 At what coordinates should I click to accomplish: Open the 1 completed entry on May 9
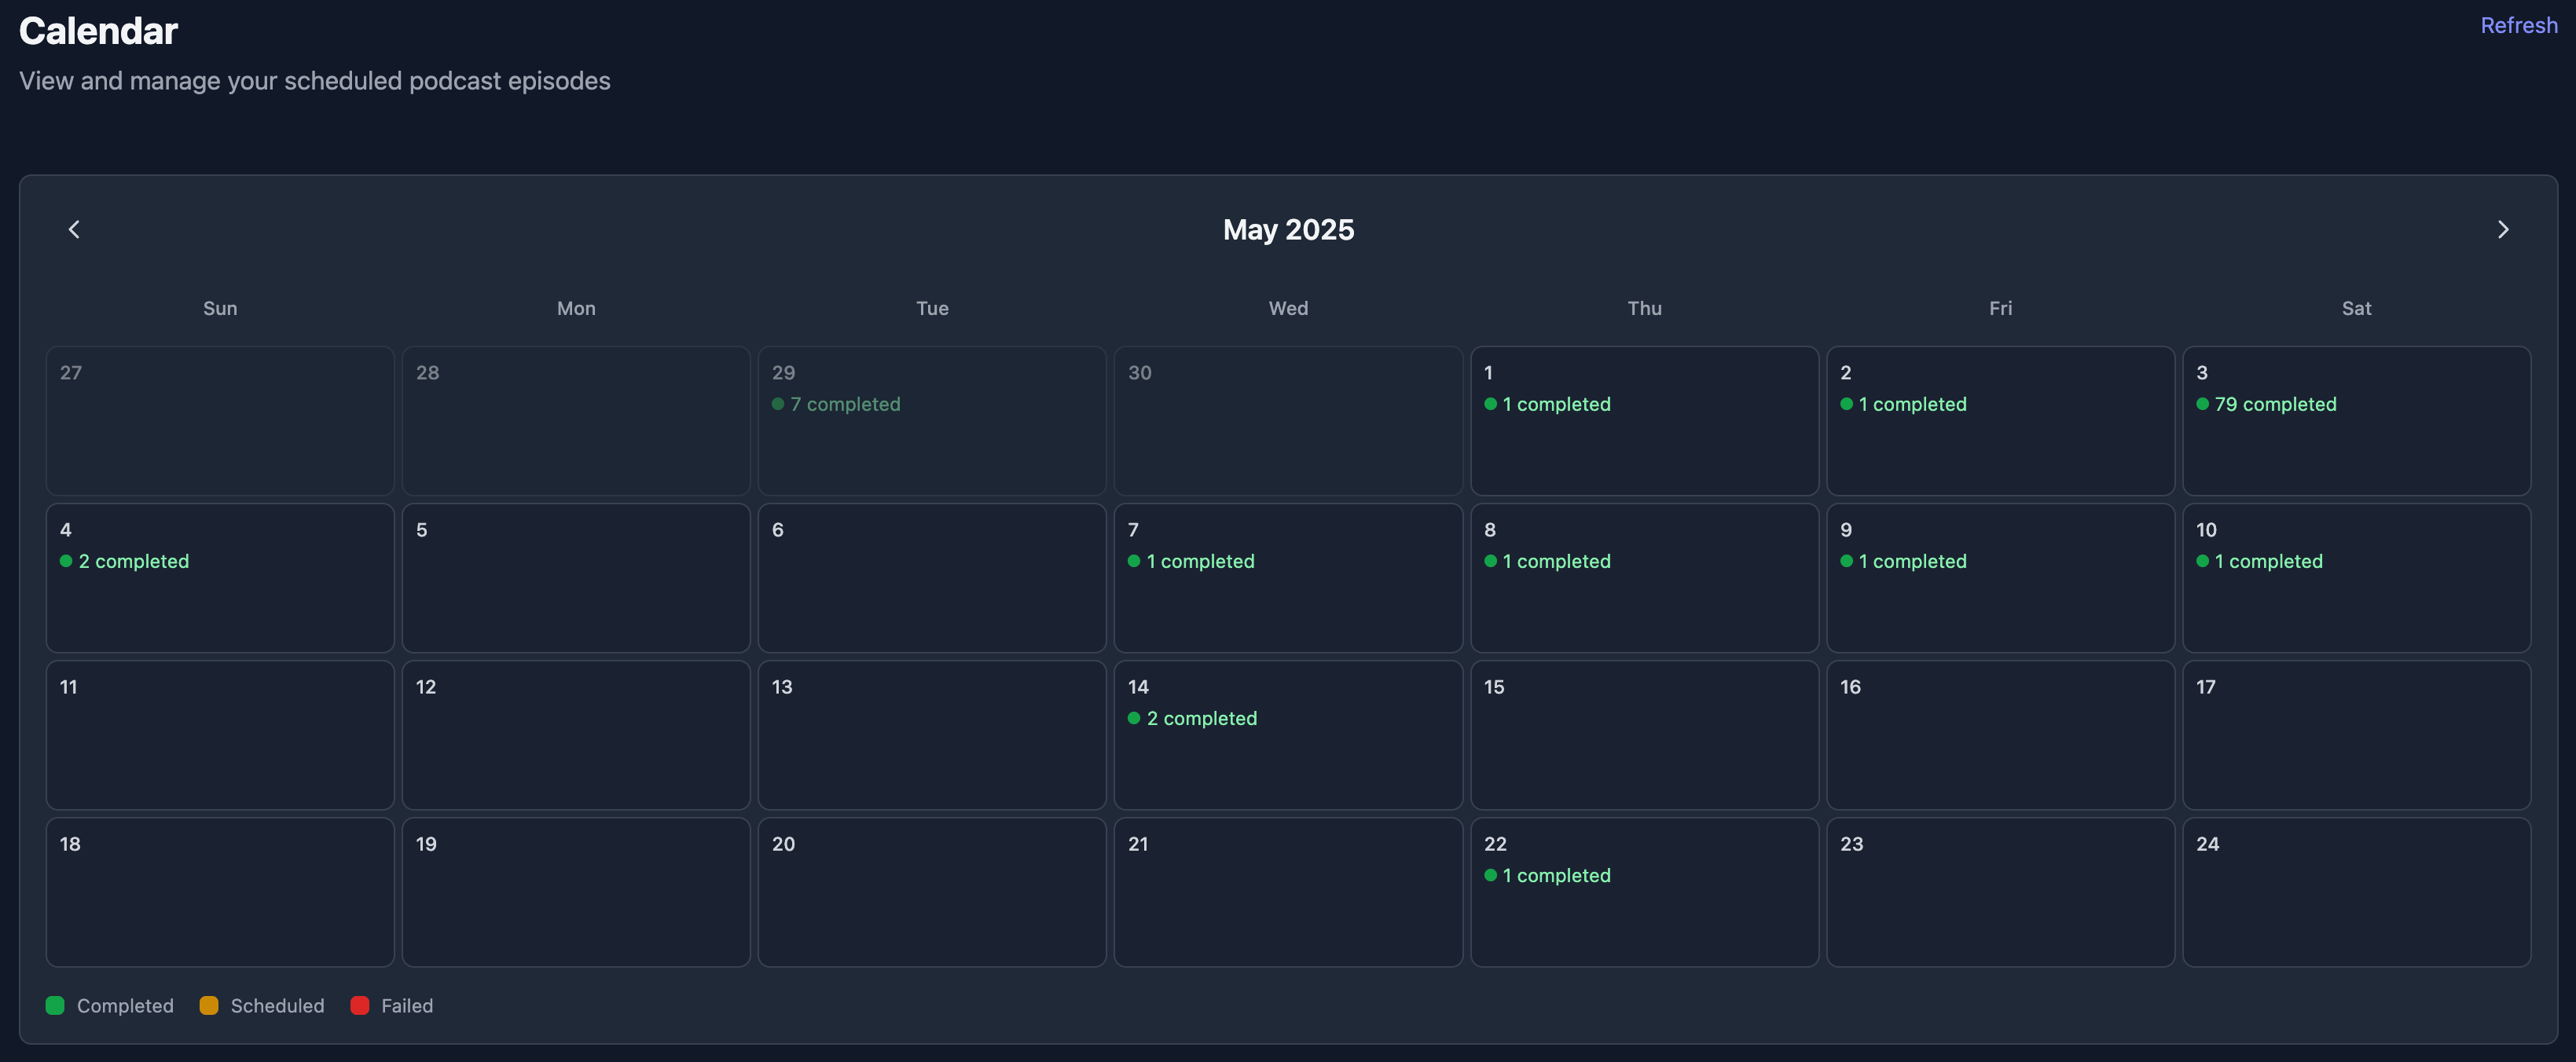coord(1911,561)
